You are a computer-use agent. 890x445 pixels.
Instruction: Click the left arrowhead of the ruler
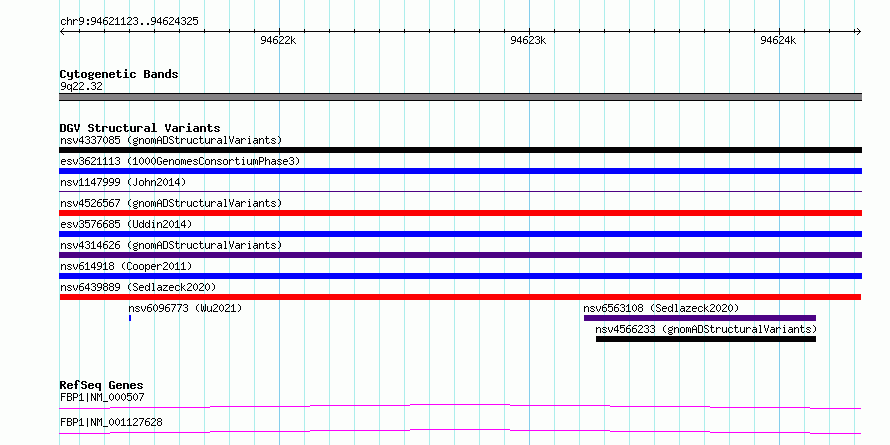coord(62,32)
